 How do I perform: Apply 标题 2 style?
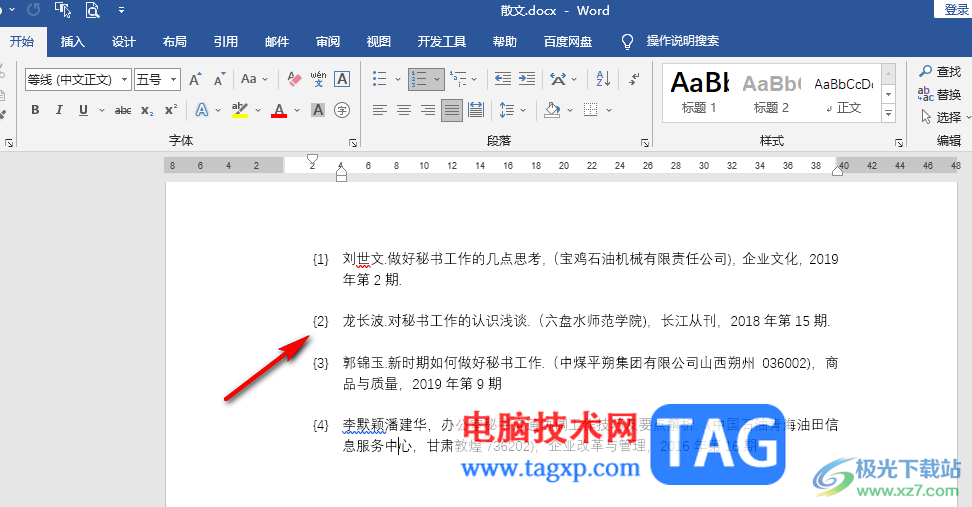pos(771,93)
